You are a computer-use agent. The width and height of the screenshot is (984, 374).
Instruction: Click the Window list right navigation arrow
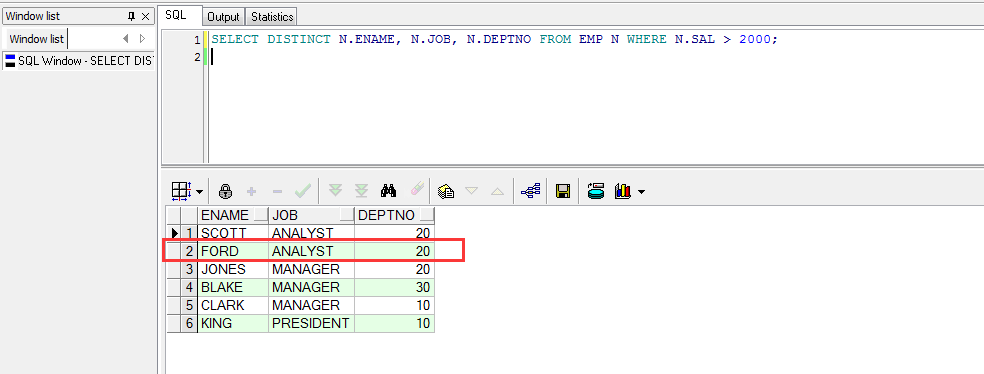tap(142, 38)
